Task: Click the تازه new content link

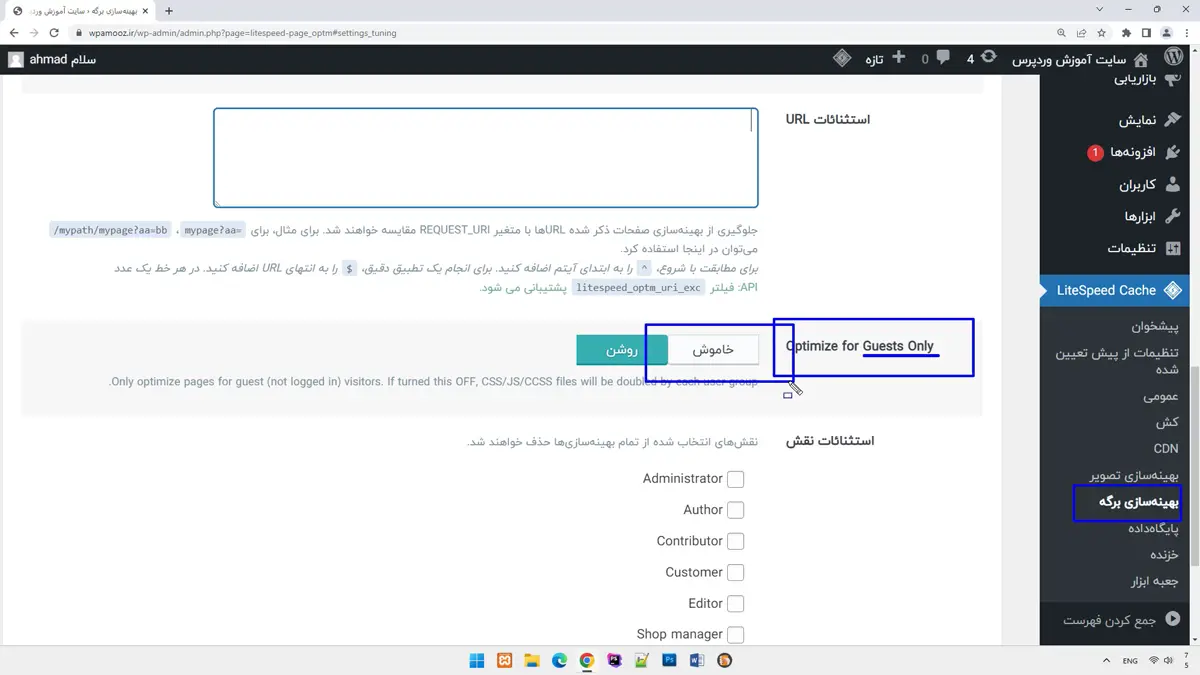Action: [873, 59]
